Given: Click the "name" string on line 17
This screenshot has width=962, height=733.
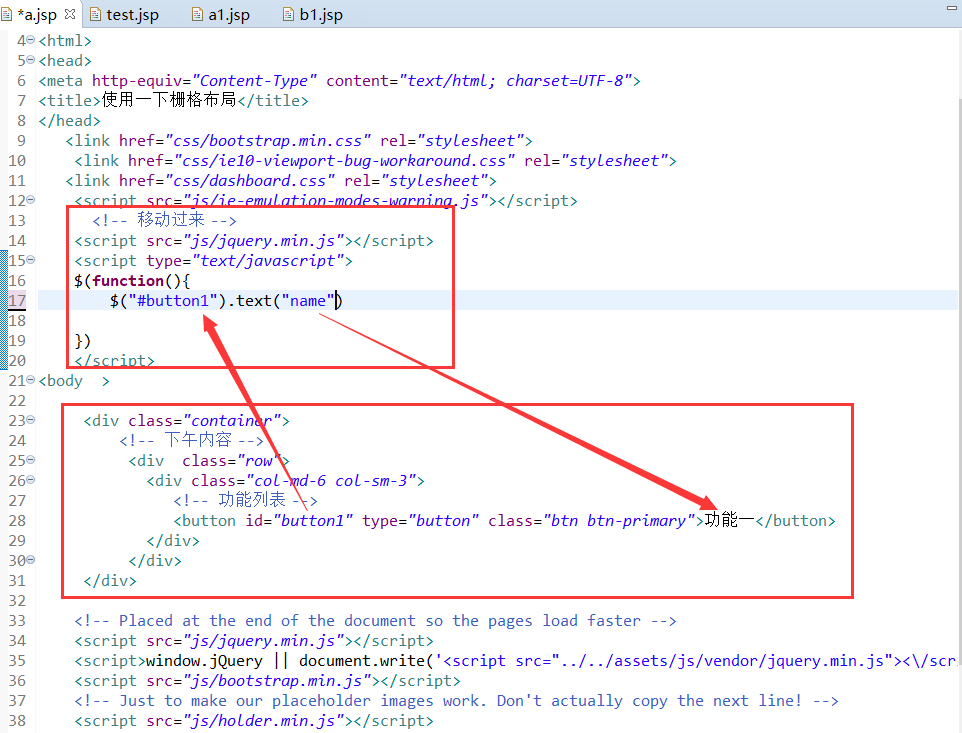Looking at the screenshot, I should point(307,301).
